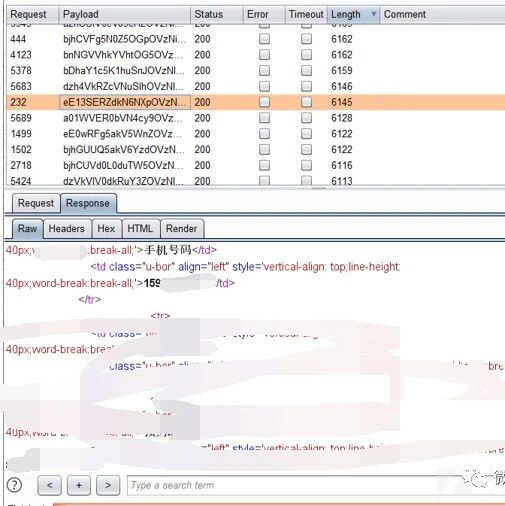Open the help question mark icon

14,485
